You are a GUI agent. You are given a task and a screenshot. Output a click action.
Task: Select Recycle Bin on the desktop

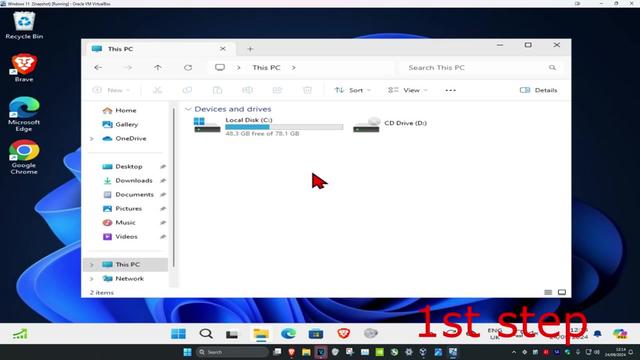(x=24, y=26)
